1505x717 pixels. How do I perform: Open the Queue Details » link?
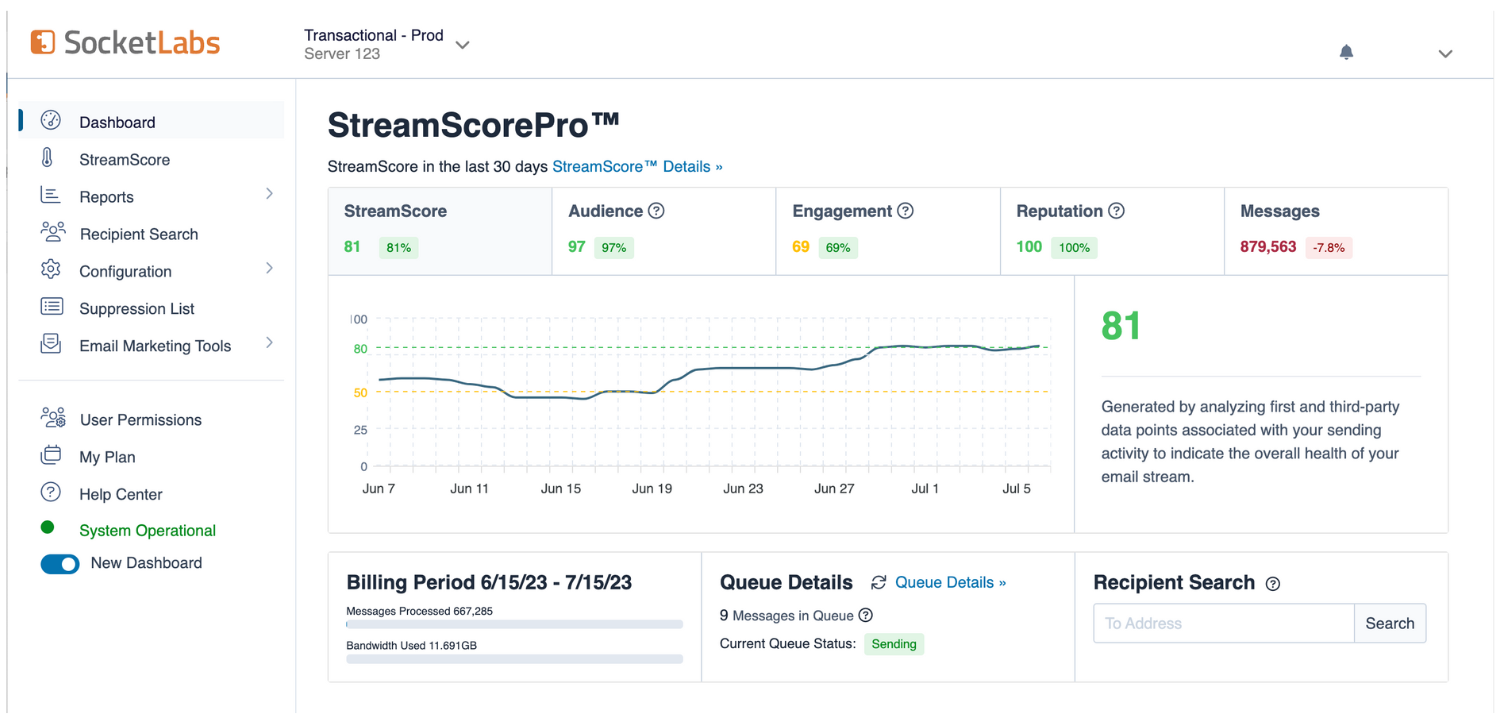point(950,583)
